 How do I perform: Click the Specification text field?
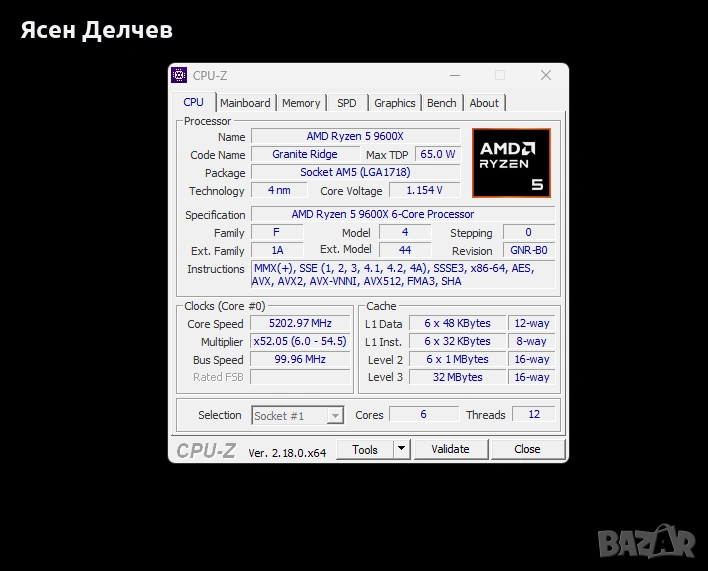click(402, 214)
